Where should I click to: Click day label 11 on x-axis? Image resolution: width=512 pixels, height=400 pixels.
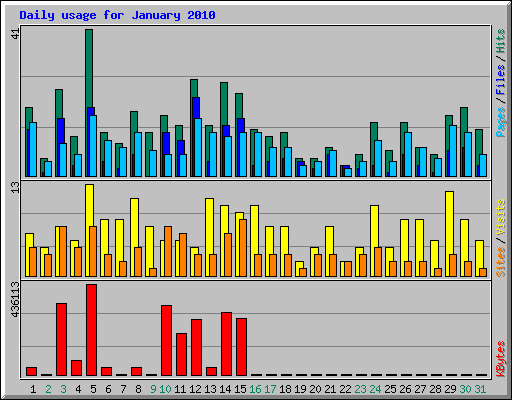(180, 389)
